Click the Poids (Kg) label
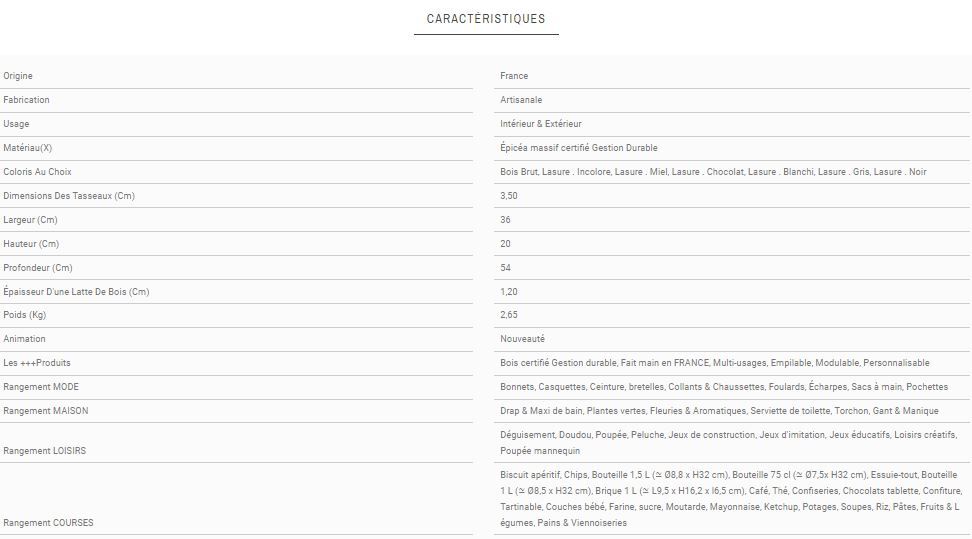This screenshot has height=539, width=972. tap(25, 315)
